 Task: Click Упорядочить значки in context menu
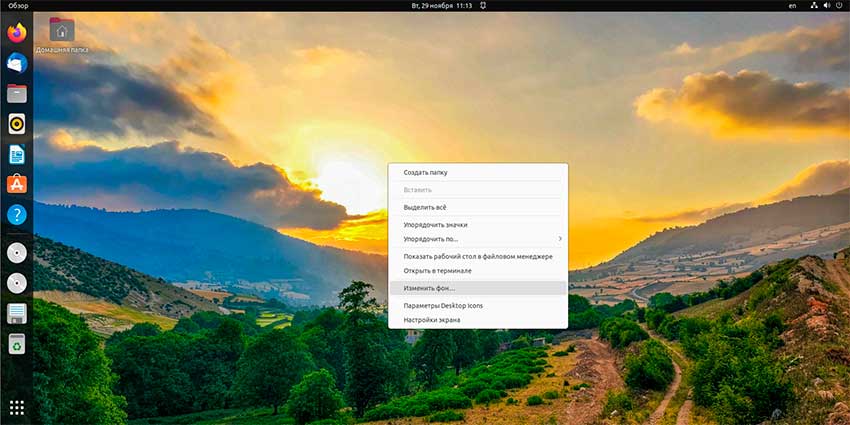click(435, 225)
